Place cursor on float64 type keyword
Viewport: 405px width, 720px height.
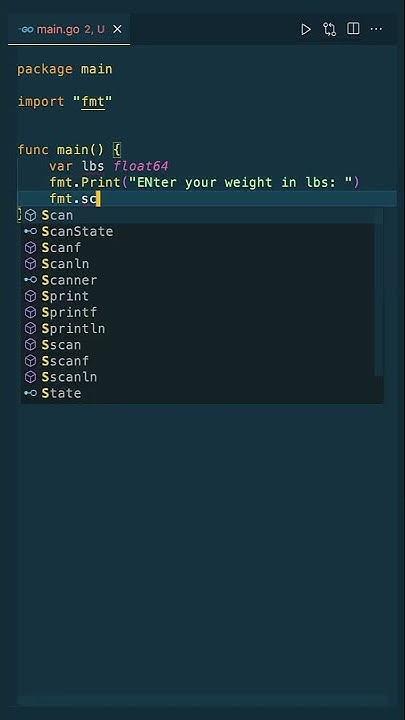[x=141, y=166]
